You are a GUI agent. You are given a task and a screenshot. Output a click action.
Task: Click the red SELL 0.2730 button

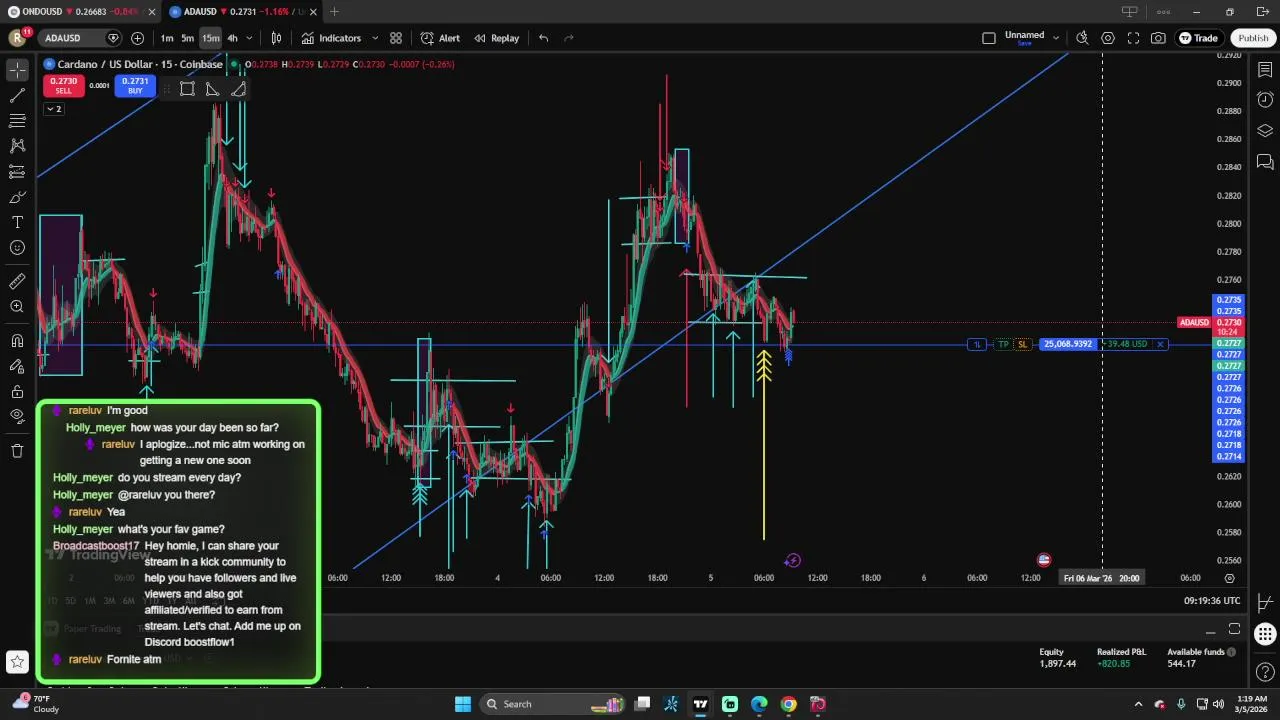coord(63,86)
